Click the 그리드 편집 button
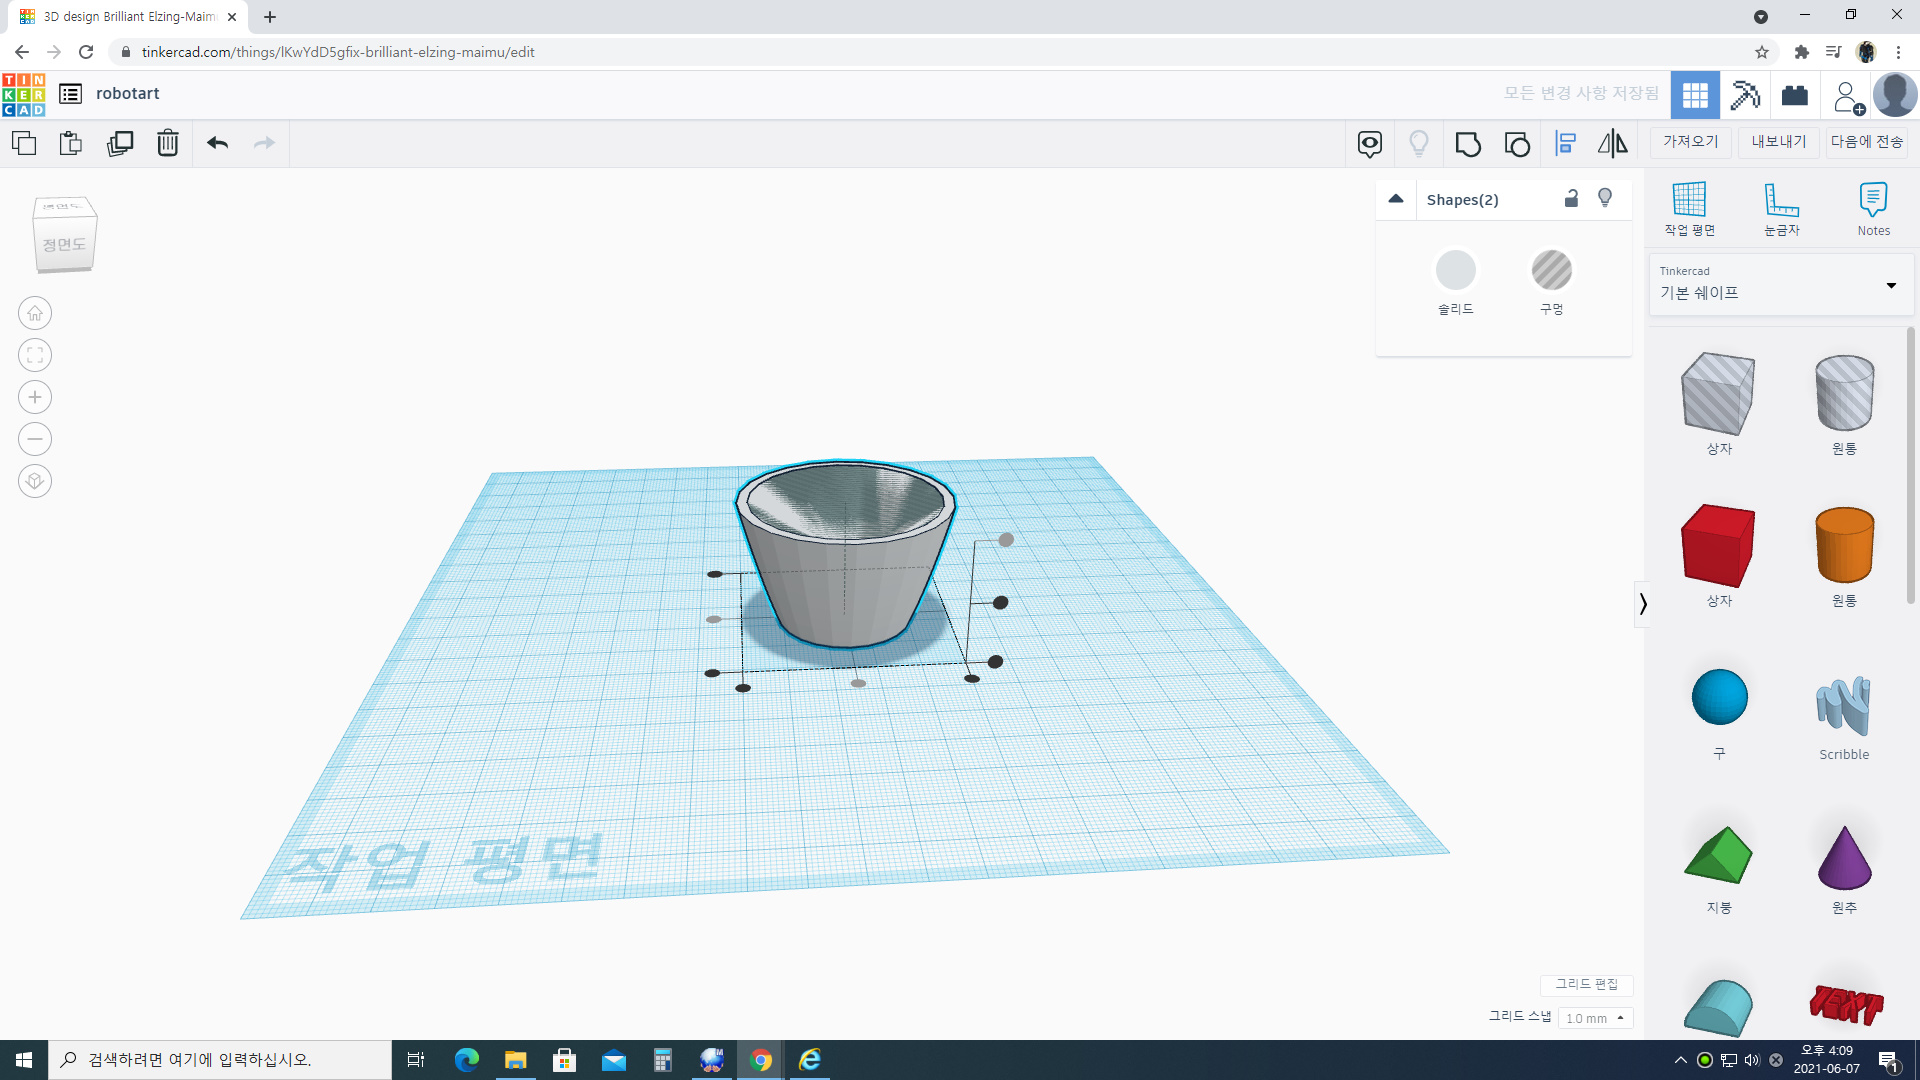Viewport: 1920px width, 1080px height. [1586, 984]
